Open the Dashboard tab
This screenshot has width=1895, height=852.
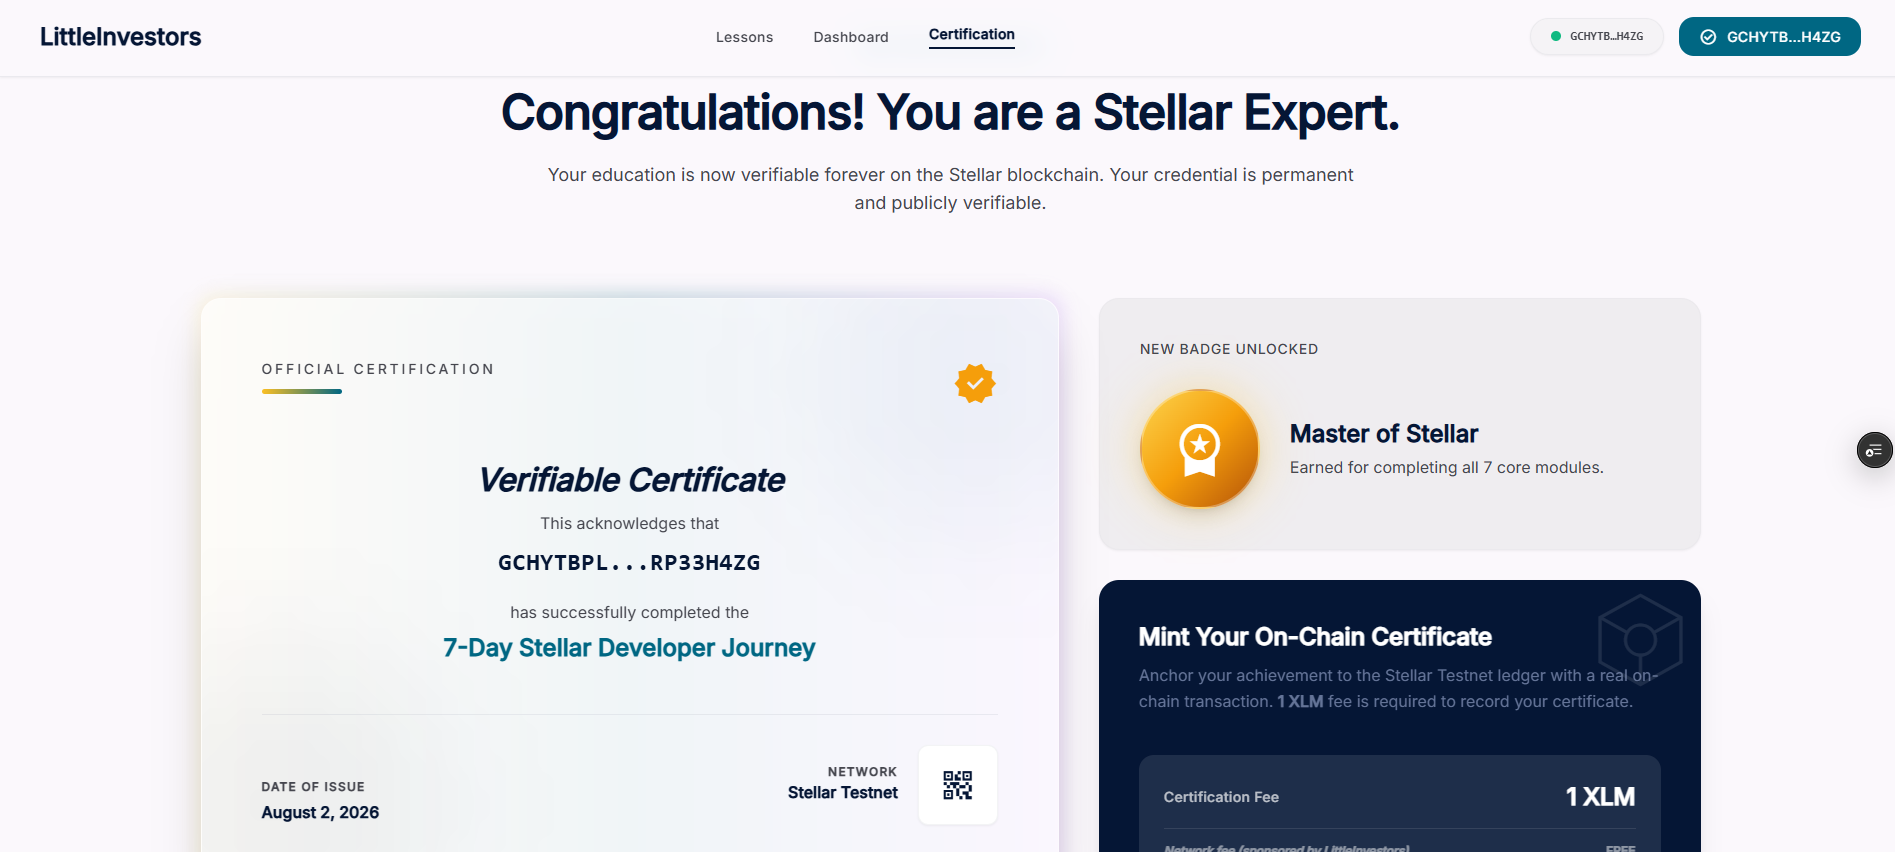[851, 37]
